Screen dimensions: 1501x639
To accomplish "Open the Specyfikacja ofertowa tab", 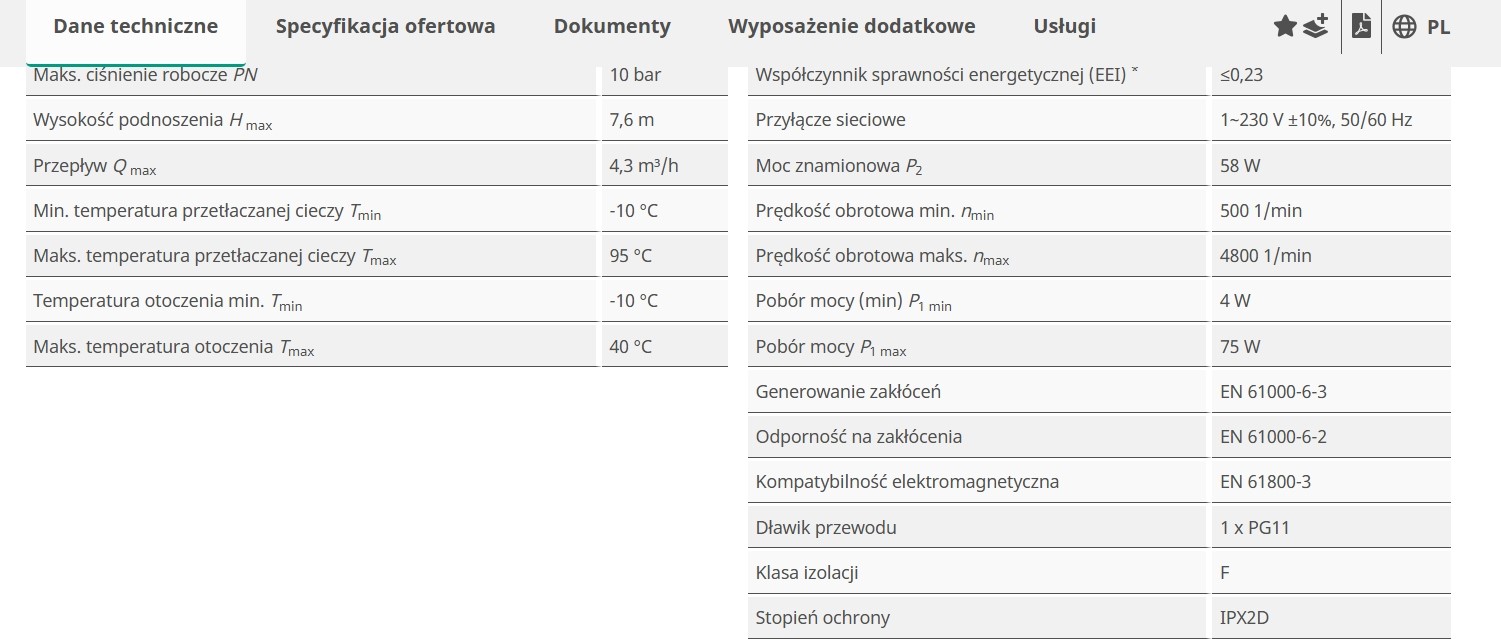I will click(x=385, y=26).
